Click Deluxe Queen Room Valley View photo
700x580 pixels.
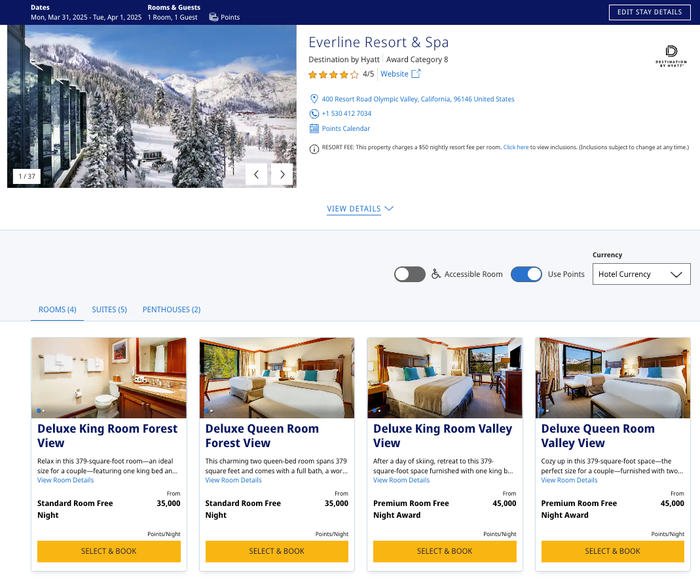tap(612, 378)
